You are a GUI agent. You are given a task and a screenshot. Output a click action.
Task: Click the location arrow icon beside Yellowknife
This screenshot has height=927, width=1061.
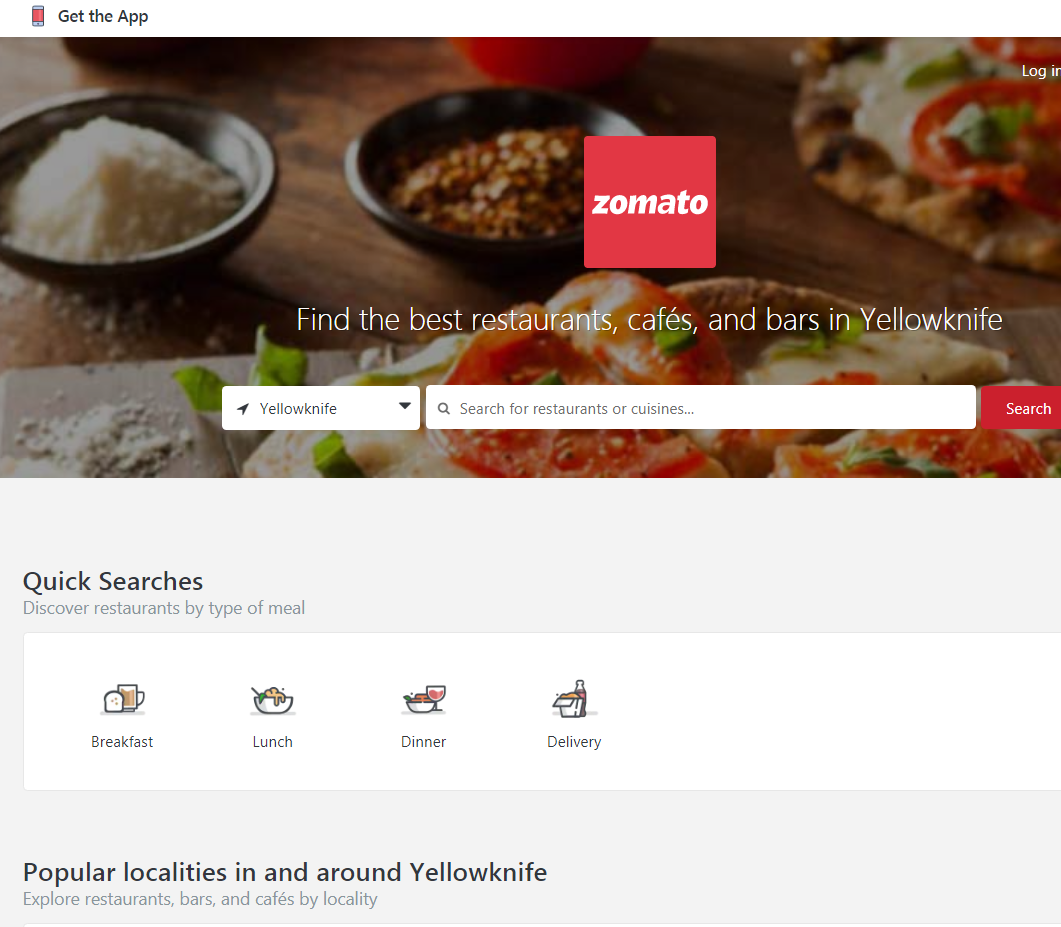(243, 409)
